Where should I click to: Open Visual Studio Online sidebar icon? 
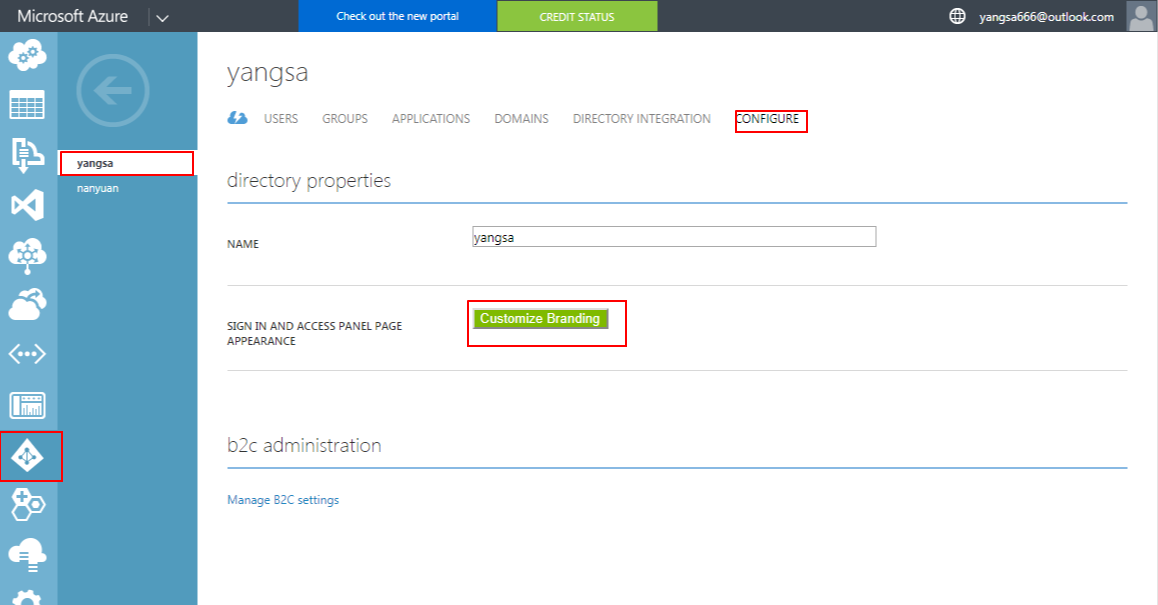pos(27,205)
